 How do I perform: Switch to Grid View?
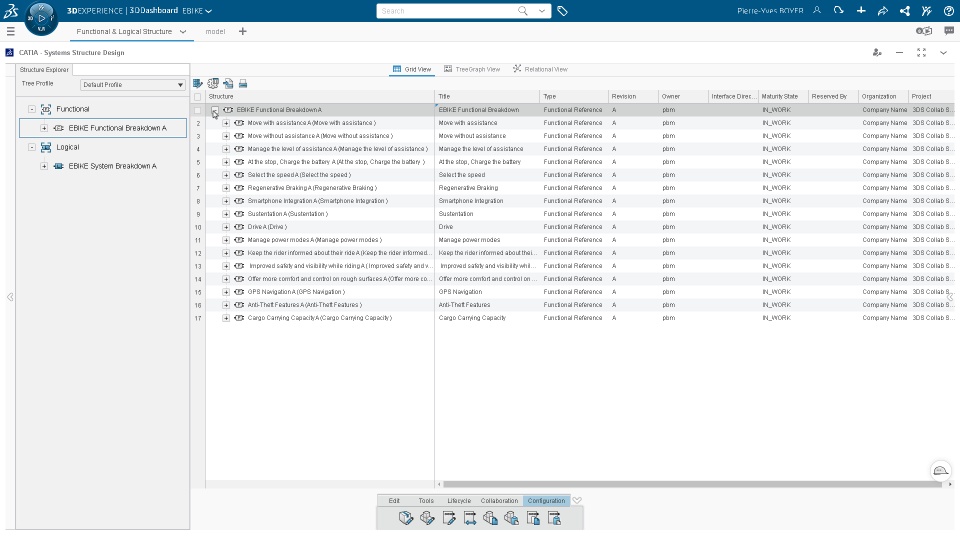tap(412, 69)
